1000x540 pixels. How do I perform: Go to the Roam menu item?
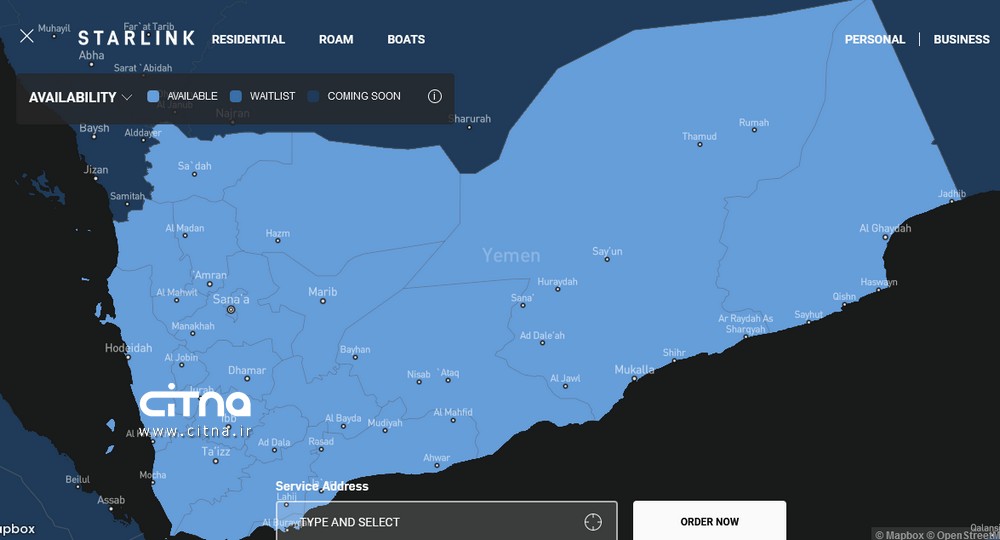click(336, 40)
